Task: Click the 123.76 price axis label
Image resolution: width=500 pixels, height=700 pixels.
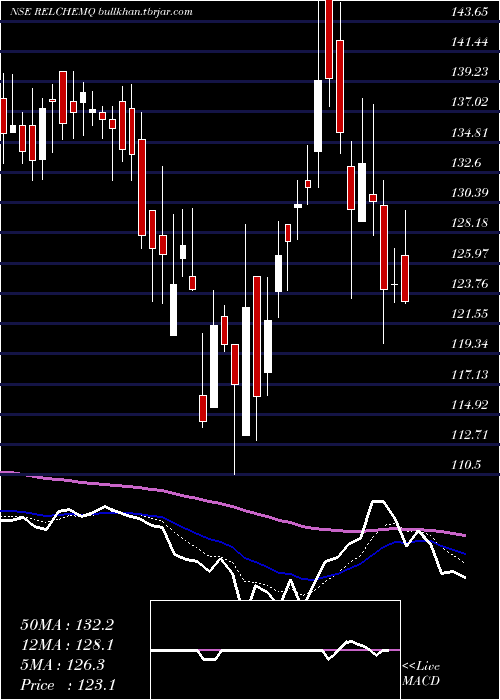Action: [469, 283]
